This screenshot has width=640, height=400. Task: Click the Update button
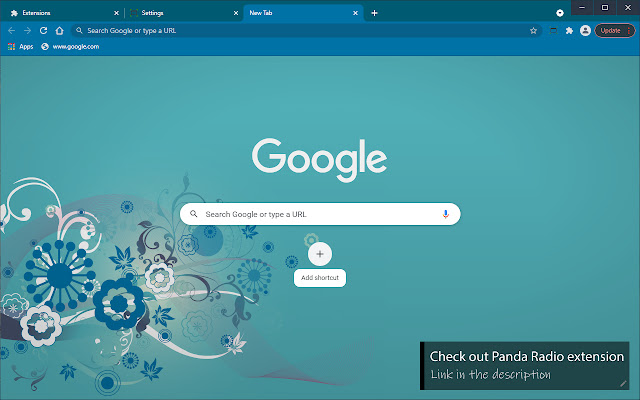[x=610, y=31]
